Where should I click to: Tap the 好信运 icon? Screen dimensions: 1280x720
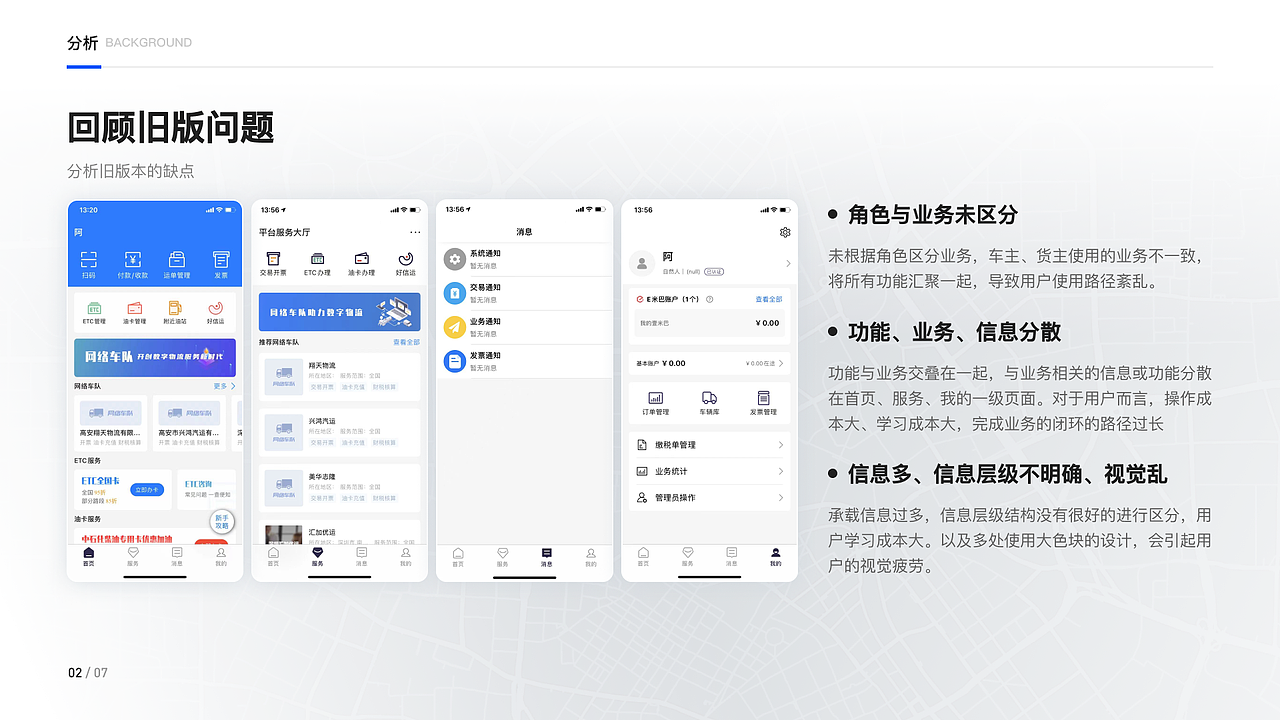click(x=405, y=260)
